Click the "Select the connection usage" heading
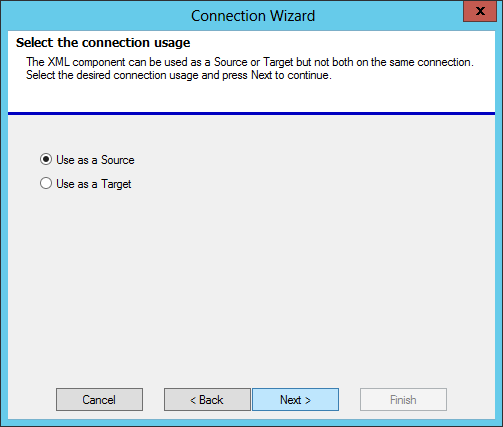503x427 pixels. click(x=103, y=43)
